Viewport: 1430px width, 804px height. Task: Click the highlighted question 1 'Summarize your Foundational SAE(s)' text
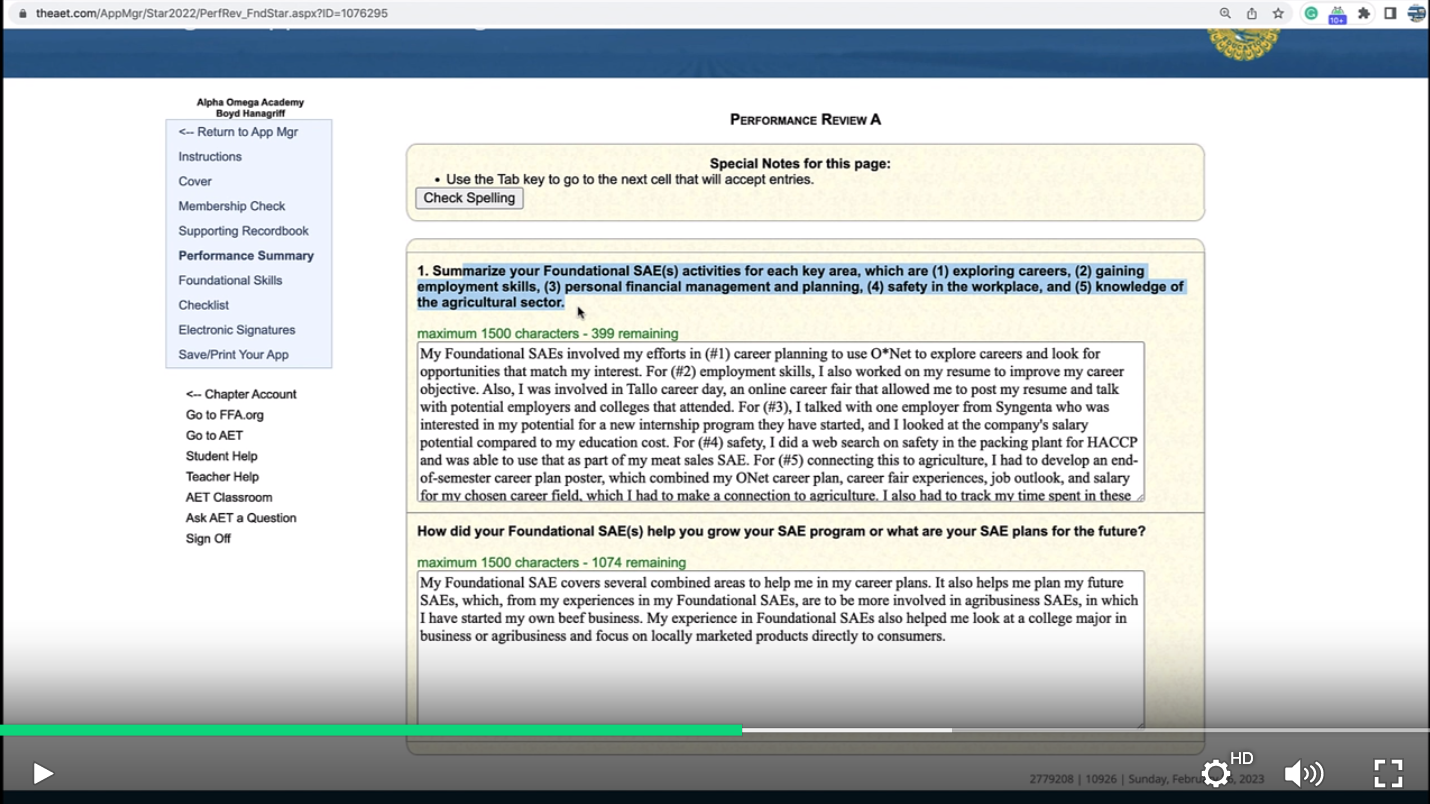pos(800,287)
